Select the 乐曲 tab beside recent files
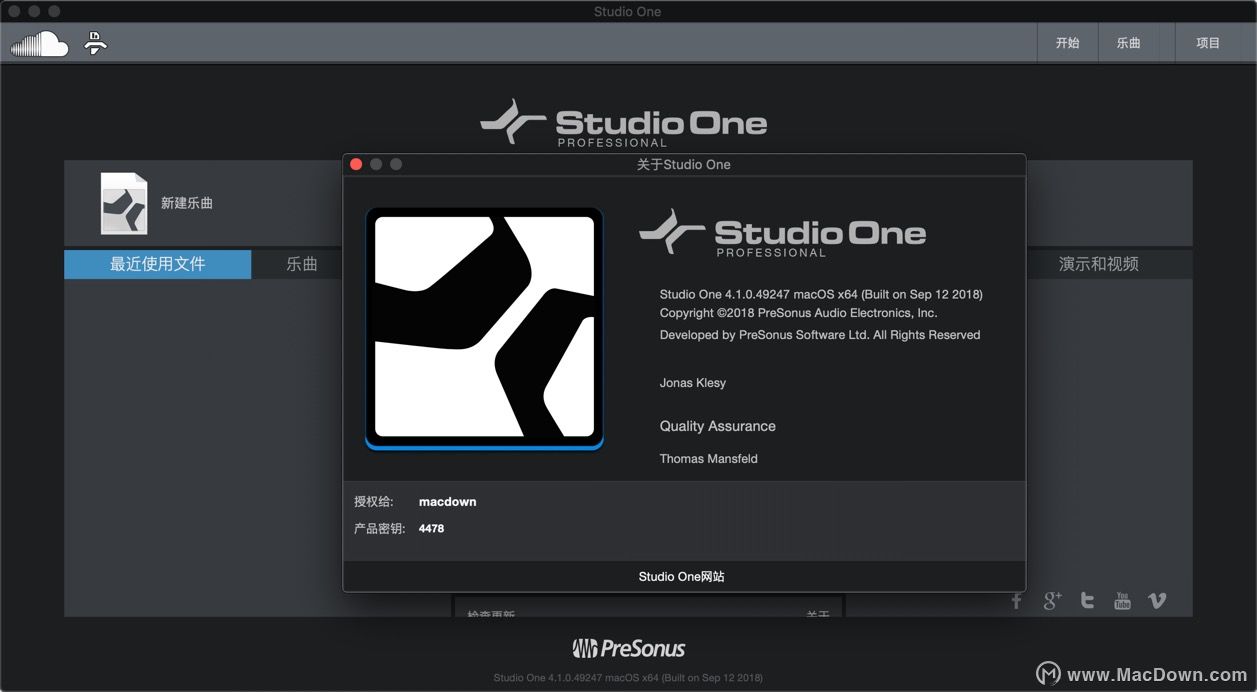1257x692 pixels. click(x=301, y=264)
